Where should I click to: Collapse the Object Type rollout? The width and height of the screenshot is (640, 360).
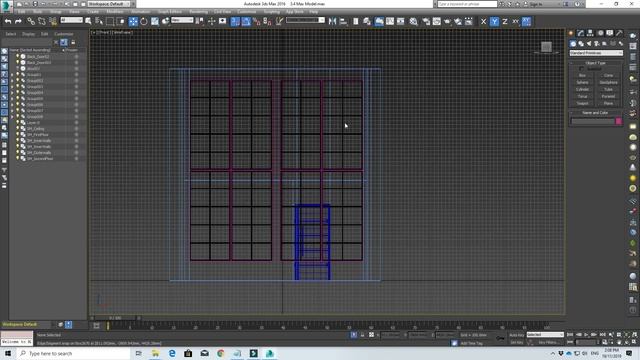click(596, 63)
